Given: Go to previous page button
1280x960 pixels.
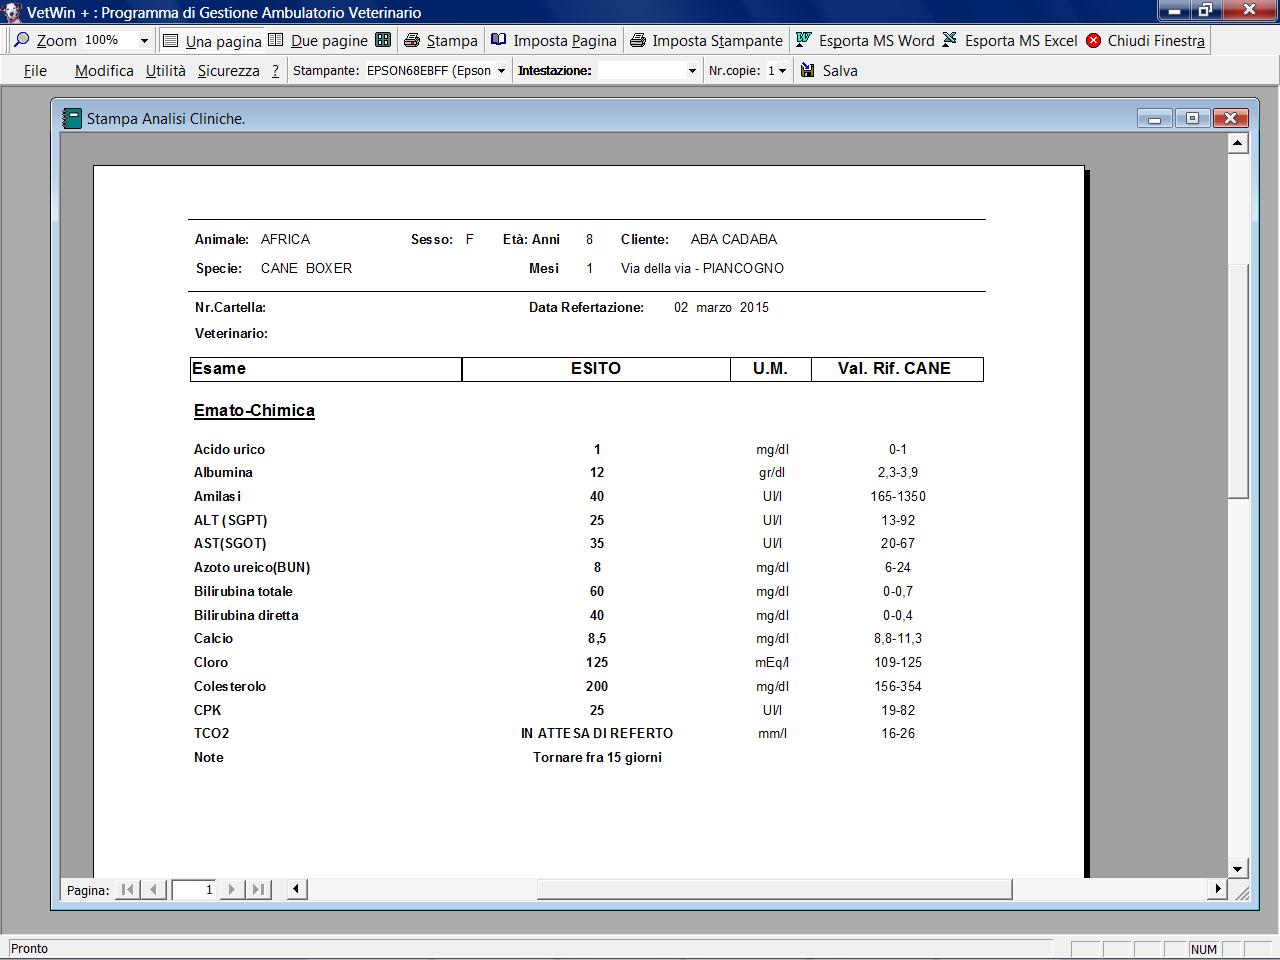Looking at the screenshot, I should 154,889.
